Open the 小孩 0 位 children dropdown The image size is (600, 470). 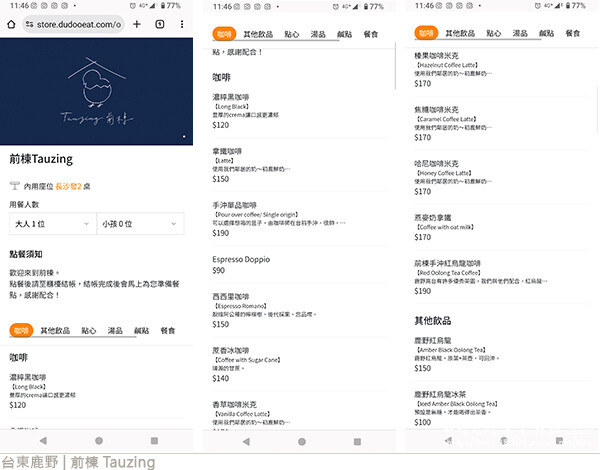click(x=140, y=224)
